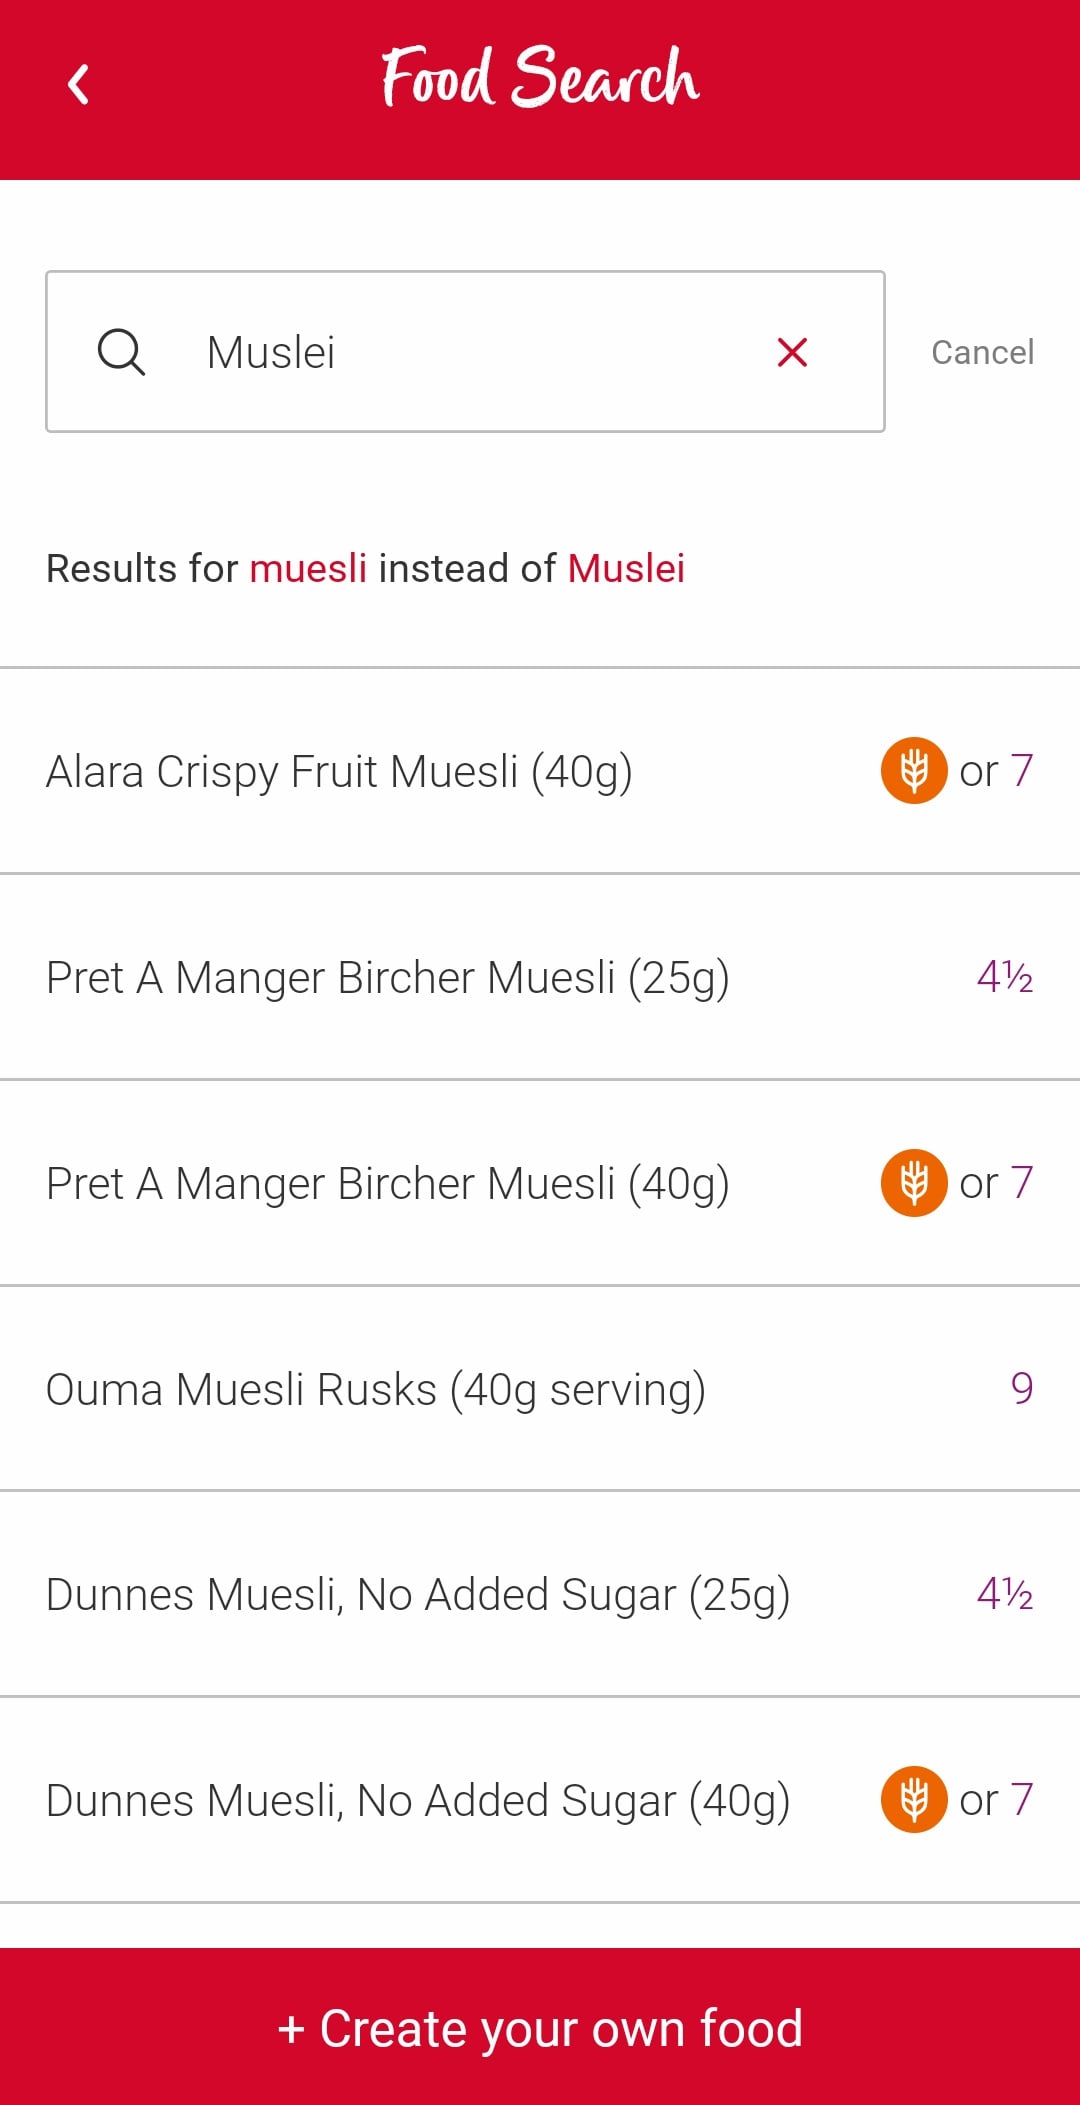1080x2105 pixels.
Task: Tap the 9 value for Ouma Rusks
Action: pyautogui.click(x=1021, y=1388)
